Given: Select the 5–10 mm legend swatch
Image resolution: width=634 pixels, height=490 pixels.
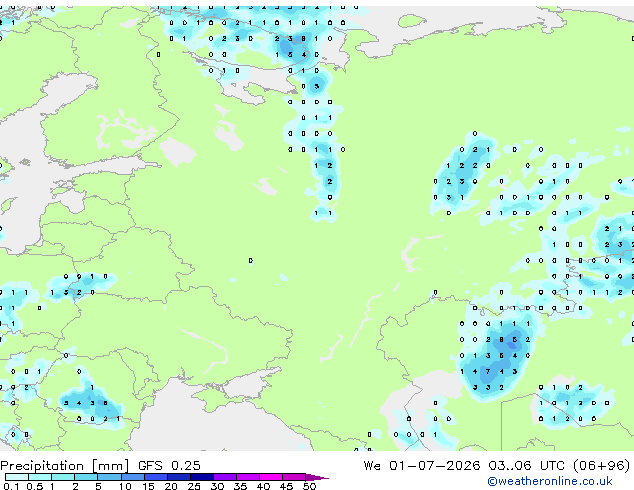Looking at the screenshot, I should click(109, 477).
